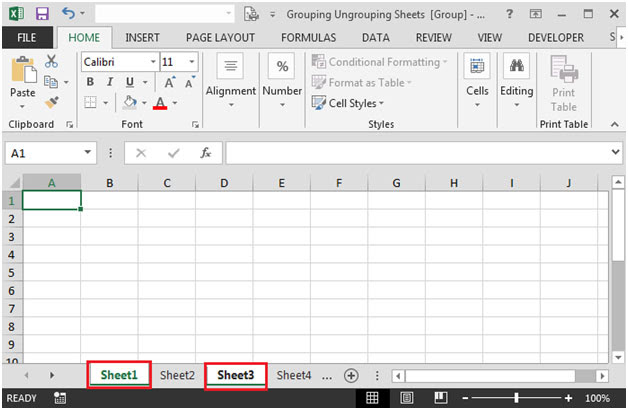This screenshot has width=628, height=410.
Task: Click the Insert Function fx icon
Action: 205,153
